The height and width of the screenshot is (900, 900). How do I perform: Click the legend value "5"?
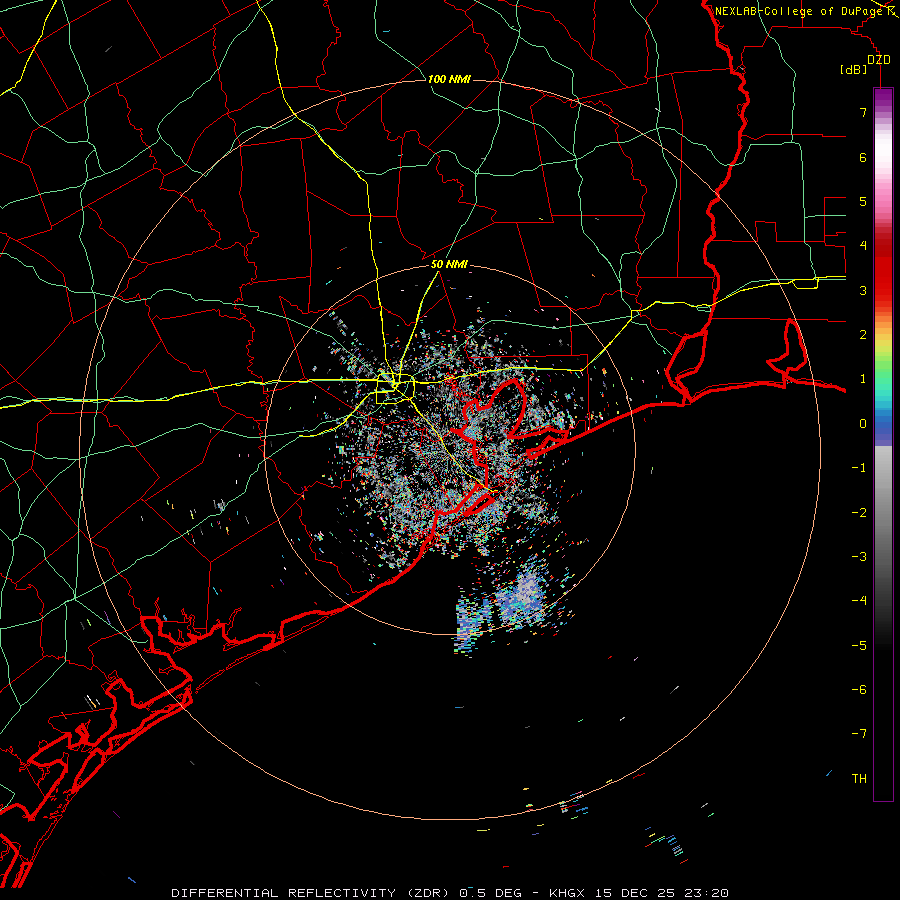coord(863,201)
